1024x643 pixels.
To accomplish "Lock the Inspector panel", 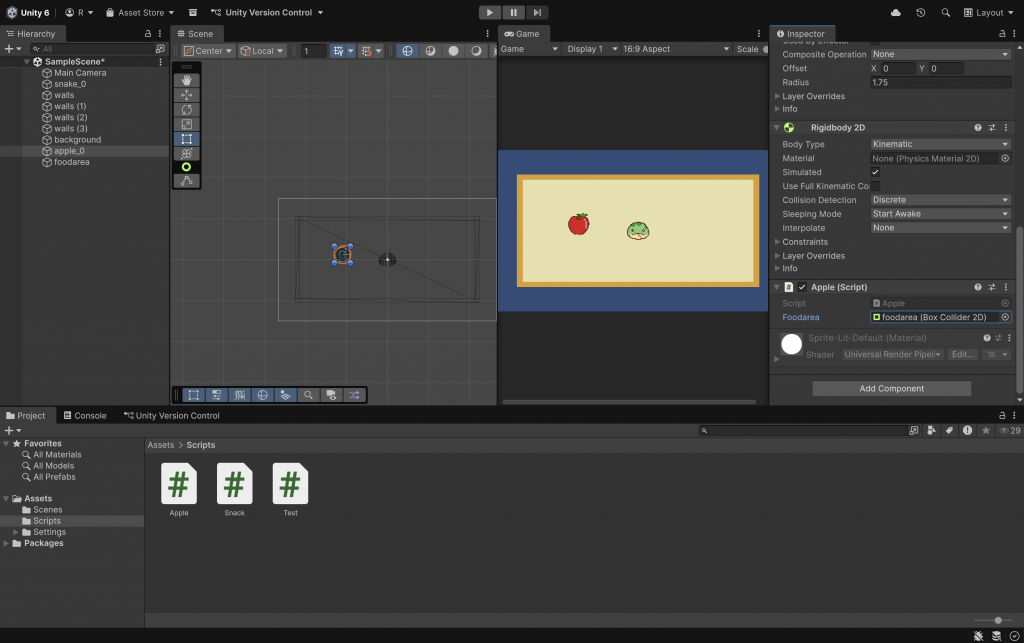I will click(x=1002, y=33).
